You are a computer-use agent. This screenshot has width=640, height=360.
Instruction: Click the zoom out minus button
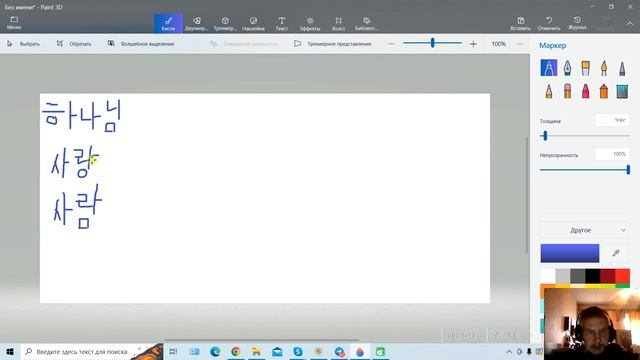(391, 44)
